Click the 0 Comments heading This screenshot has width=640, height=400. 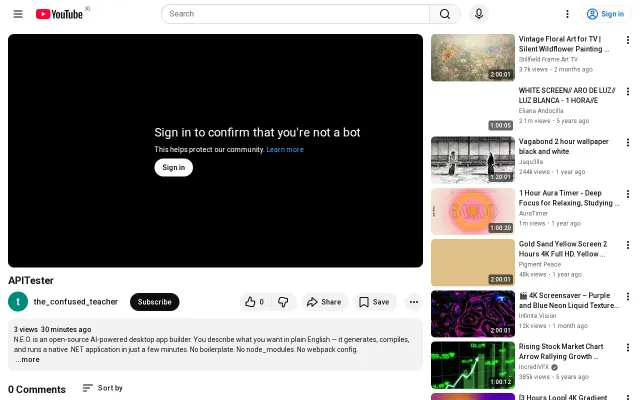(37, 389)
